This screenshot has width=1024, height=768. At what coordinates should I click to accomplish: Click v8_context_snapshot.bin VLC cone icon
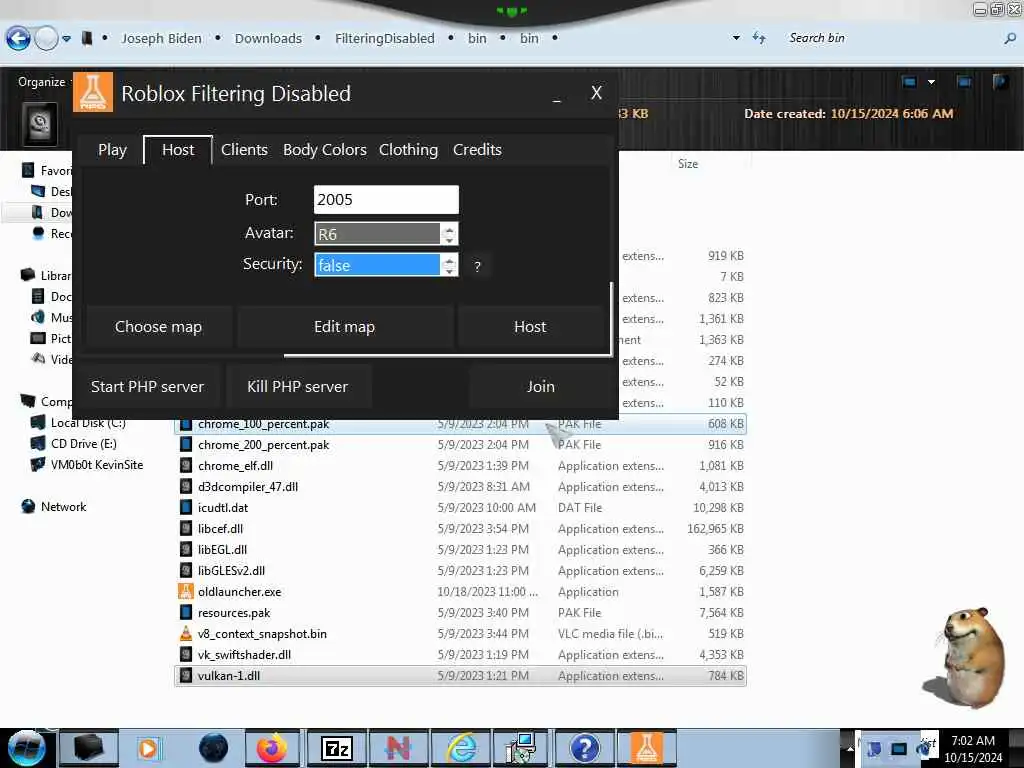(186, 633)
